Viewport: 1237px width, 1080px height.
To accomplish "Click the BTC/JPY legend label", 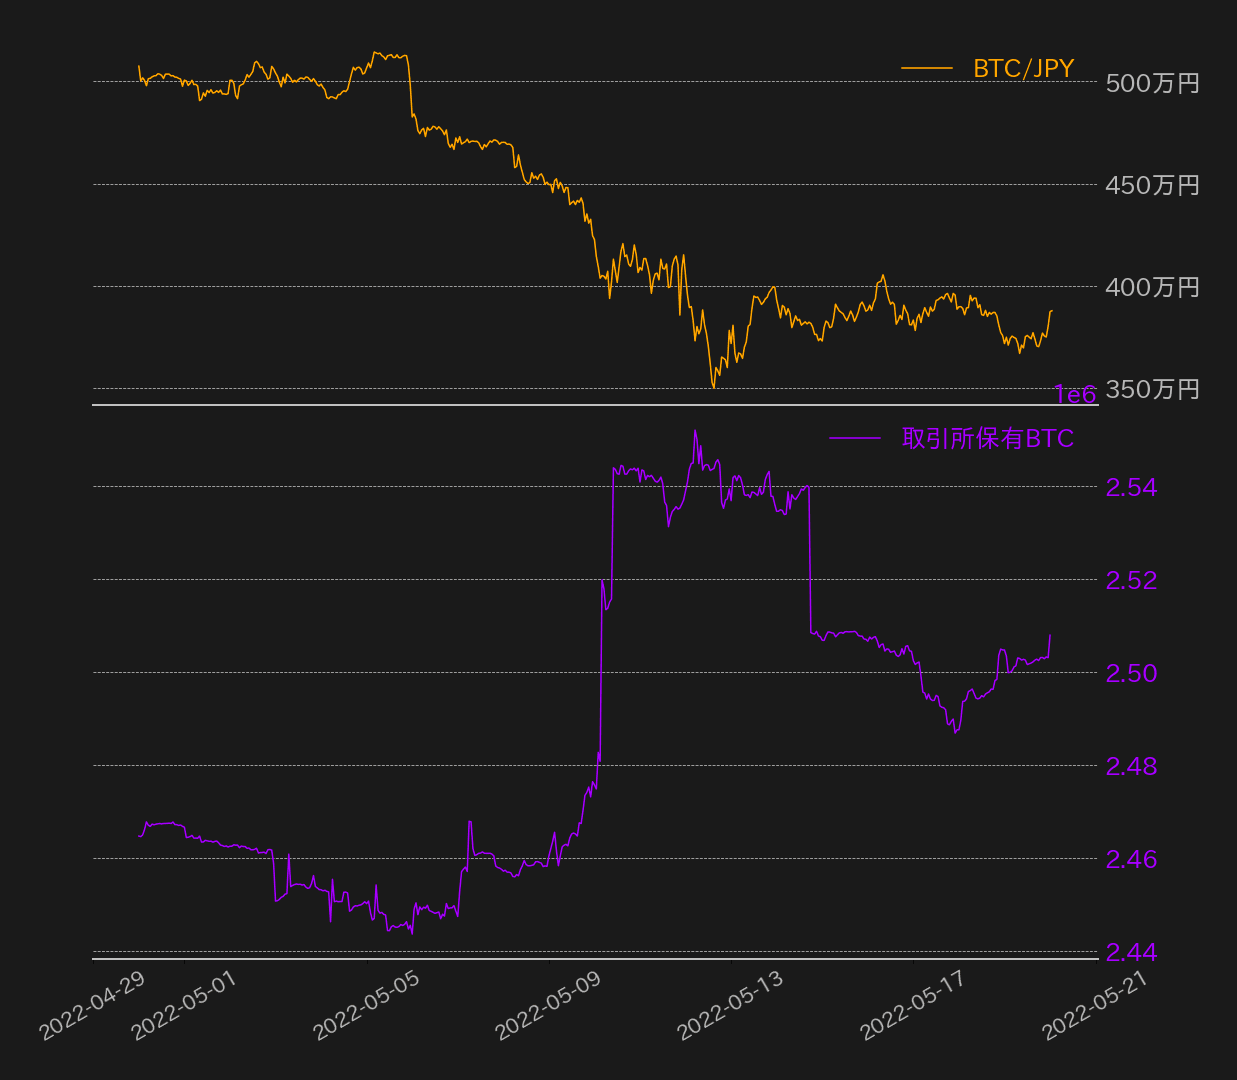I will pyautogui.click(x=1023, y=68).
